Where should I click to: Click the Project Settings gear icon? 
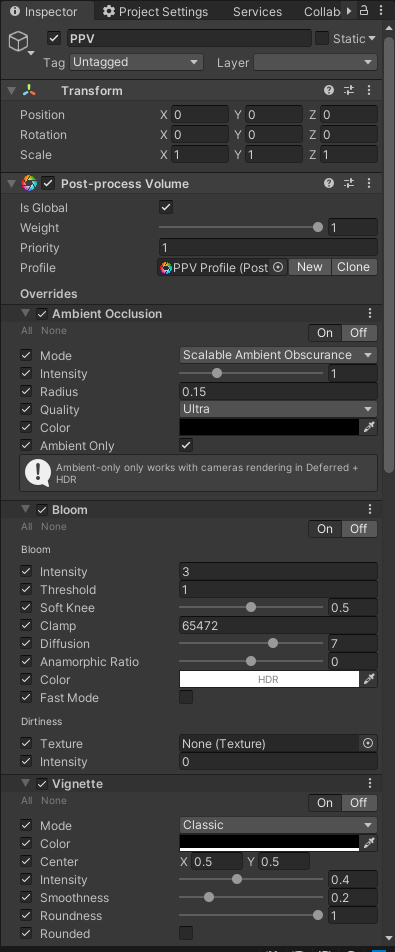(109, 11)
